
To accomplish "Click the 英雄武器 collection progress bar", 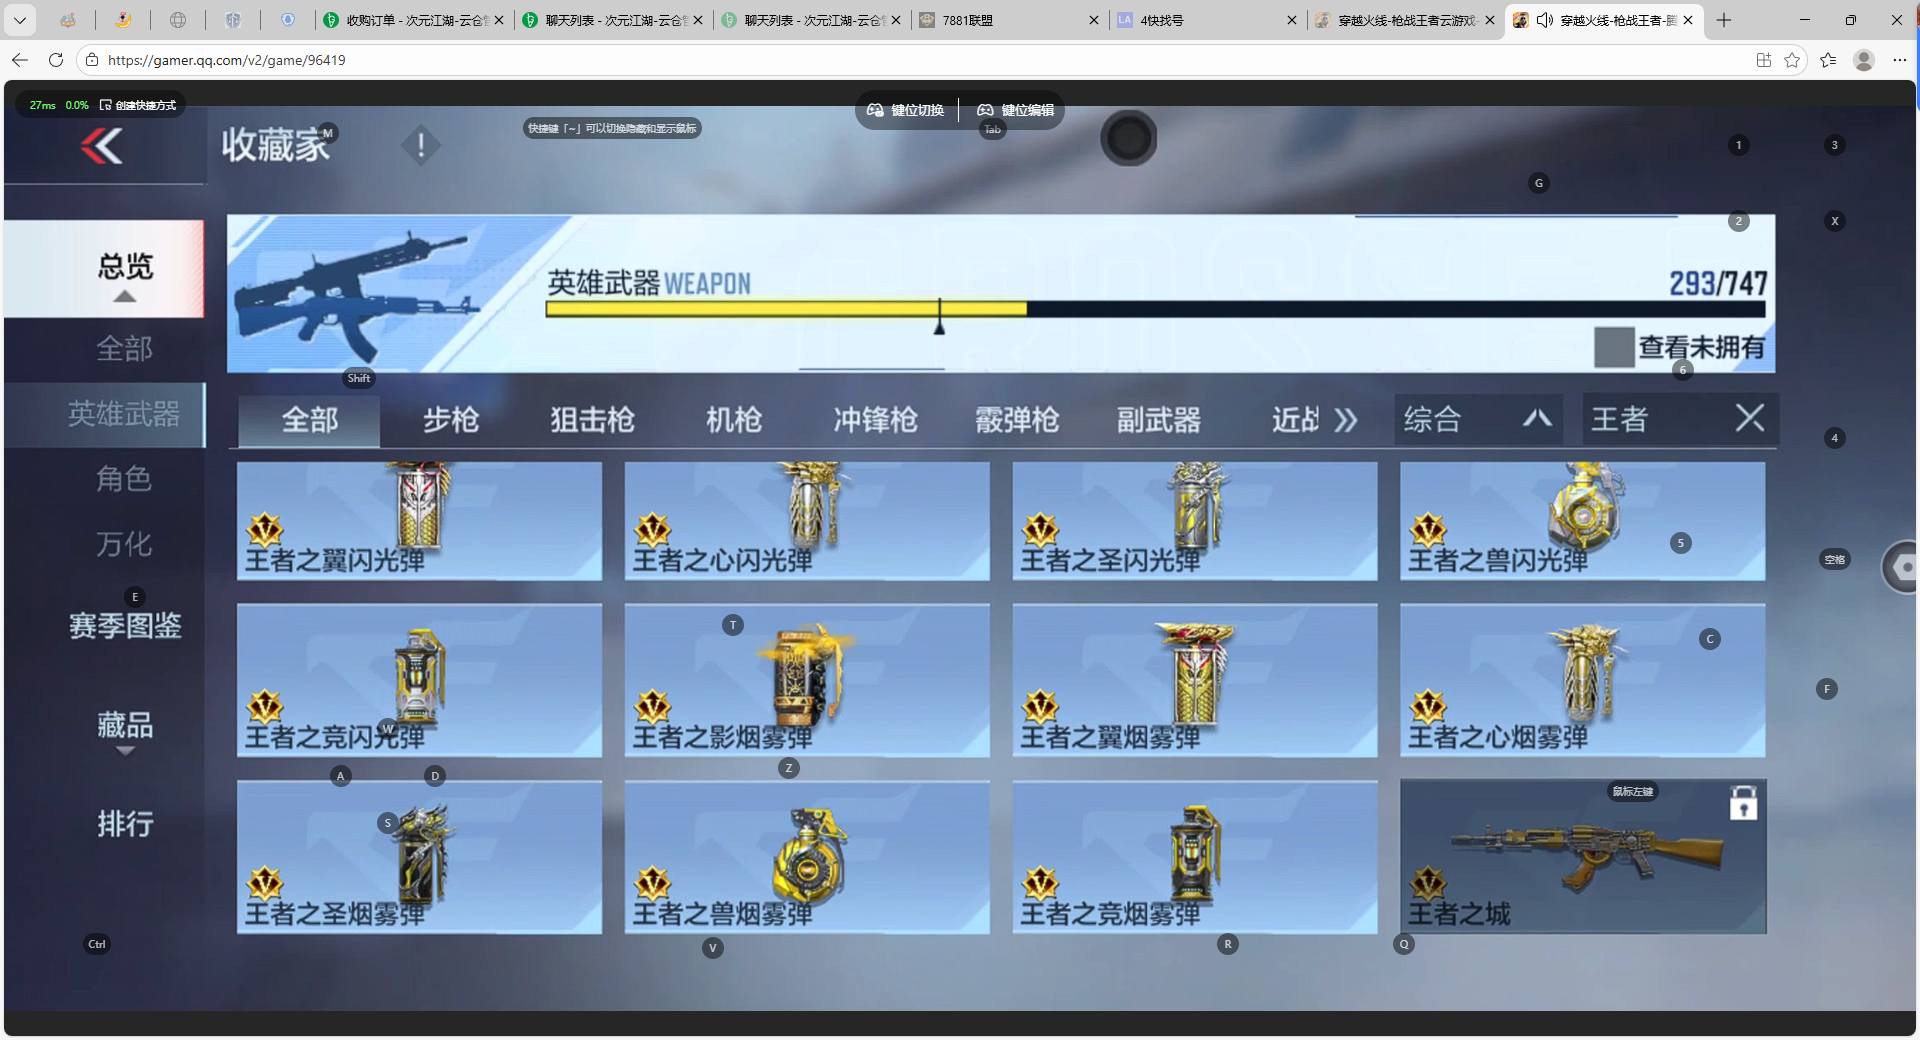I will (1155, 310).
